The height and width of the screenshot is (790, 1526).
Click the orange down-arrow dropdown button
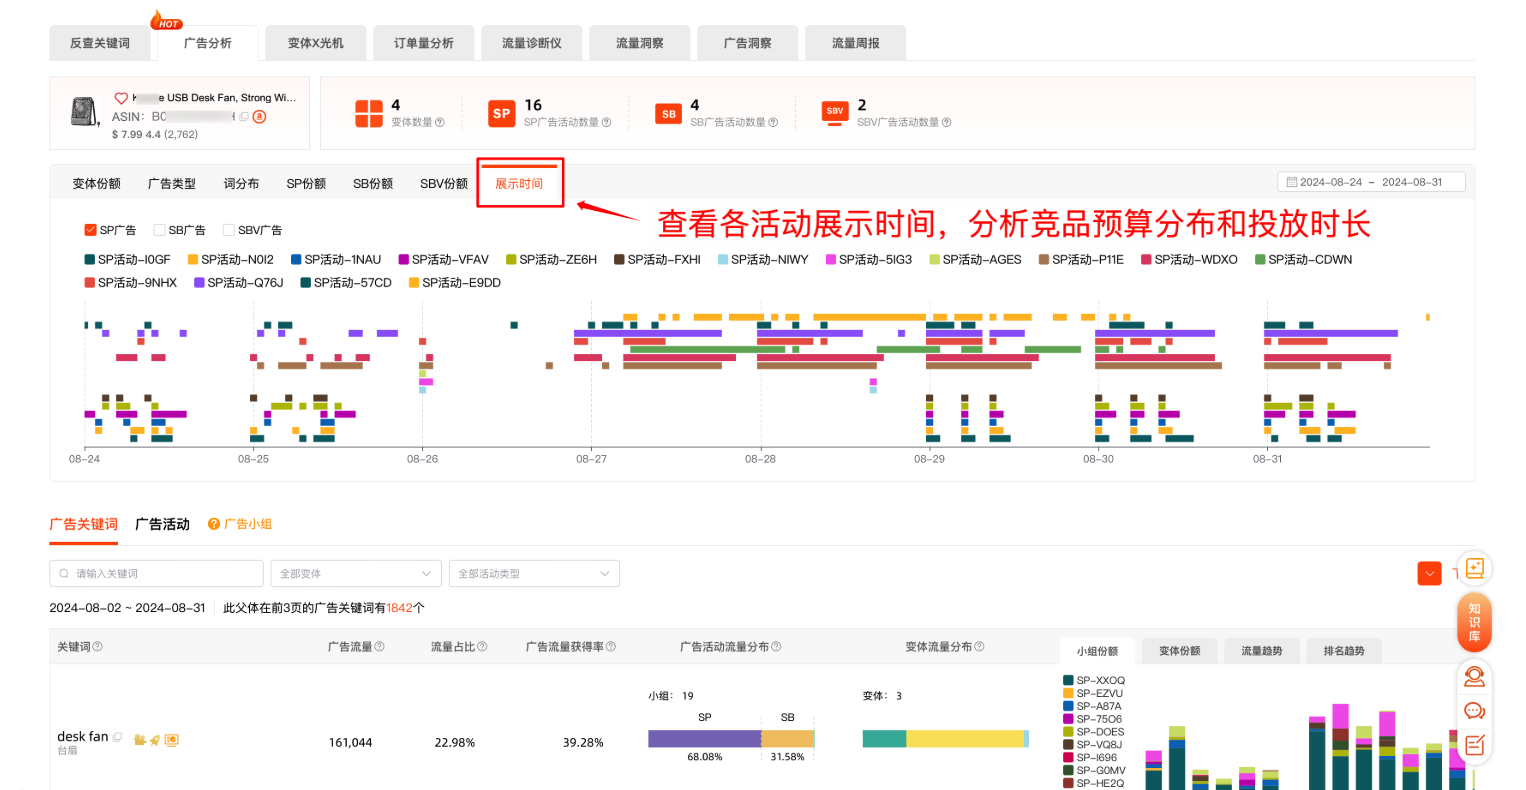tap(1429, 573)
